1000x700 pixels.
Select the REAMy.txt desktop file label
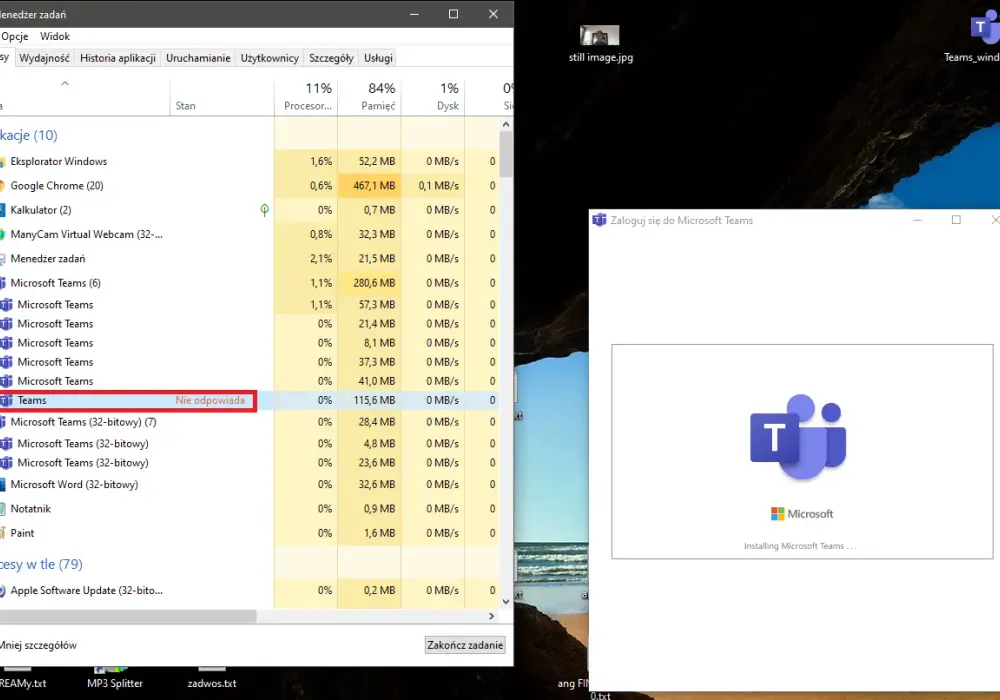pos(23,683)
